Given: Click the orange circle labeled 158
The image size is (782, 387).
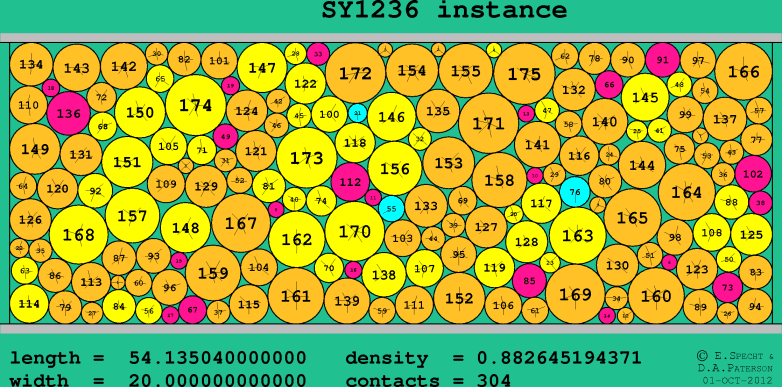Looking at the screenshot, I should click(x=499, y=180).
